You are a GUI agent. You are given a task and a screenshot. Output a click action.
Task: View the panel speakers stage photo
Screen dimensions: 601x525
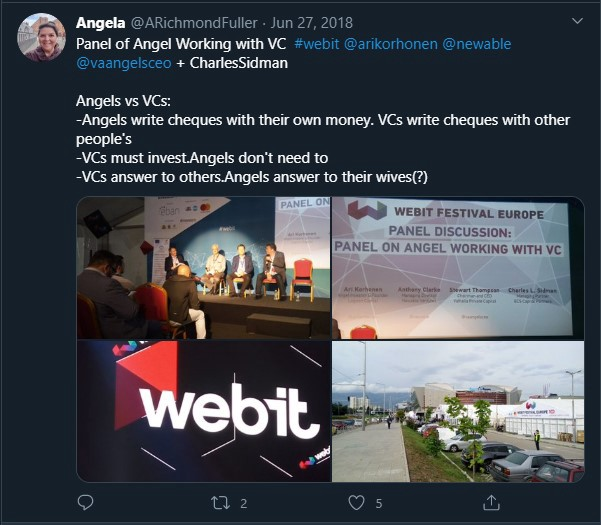point(204,268)
